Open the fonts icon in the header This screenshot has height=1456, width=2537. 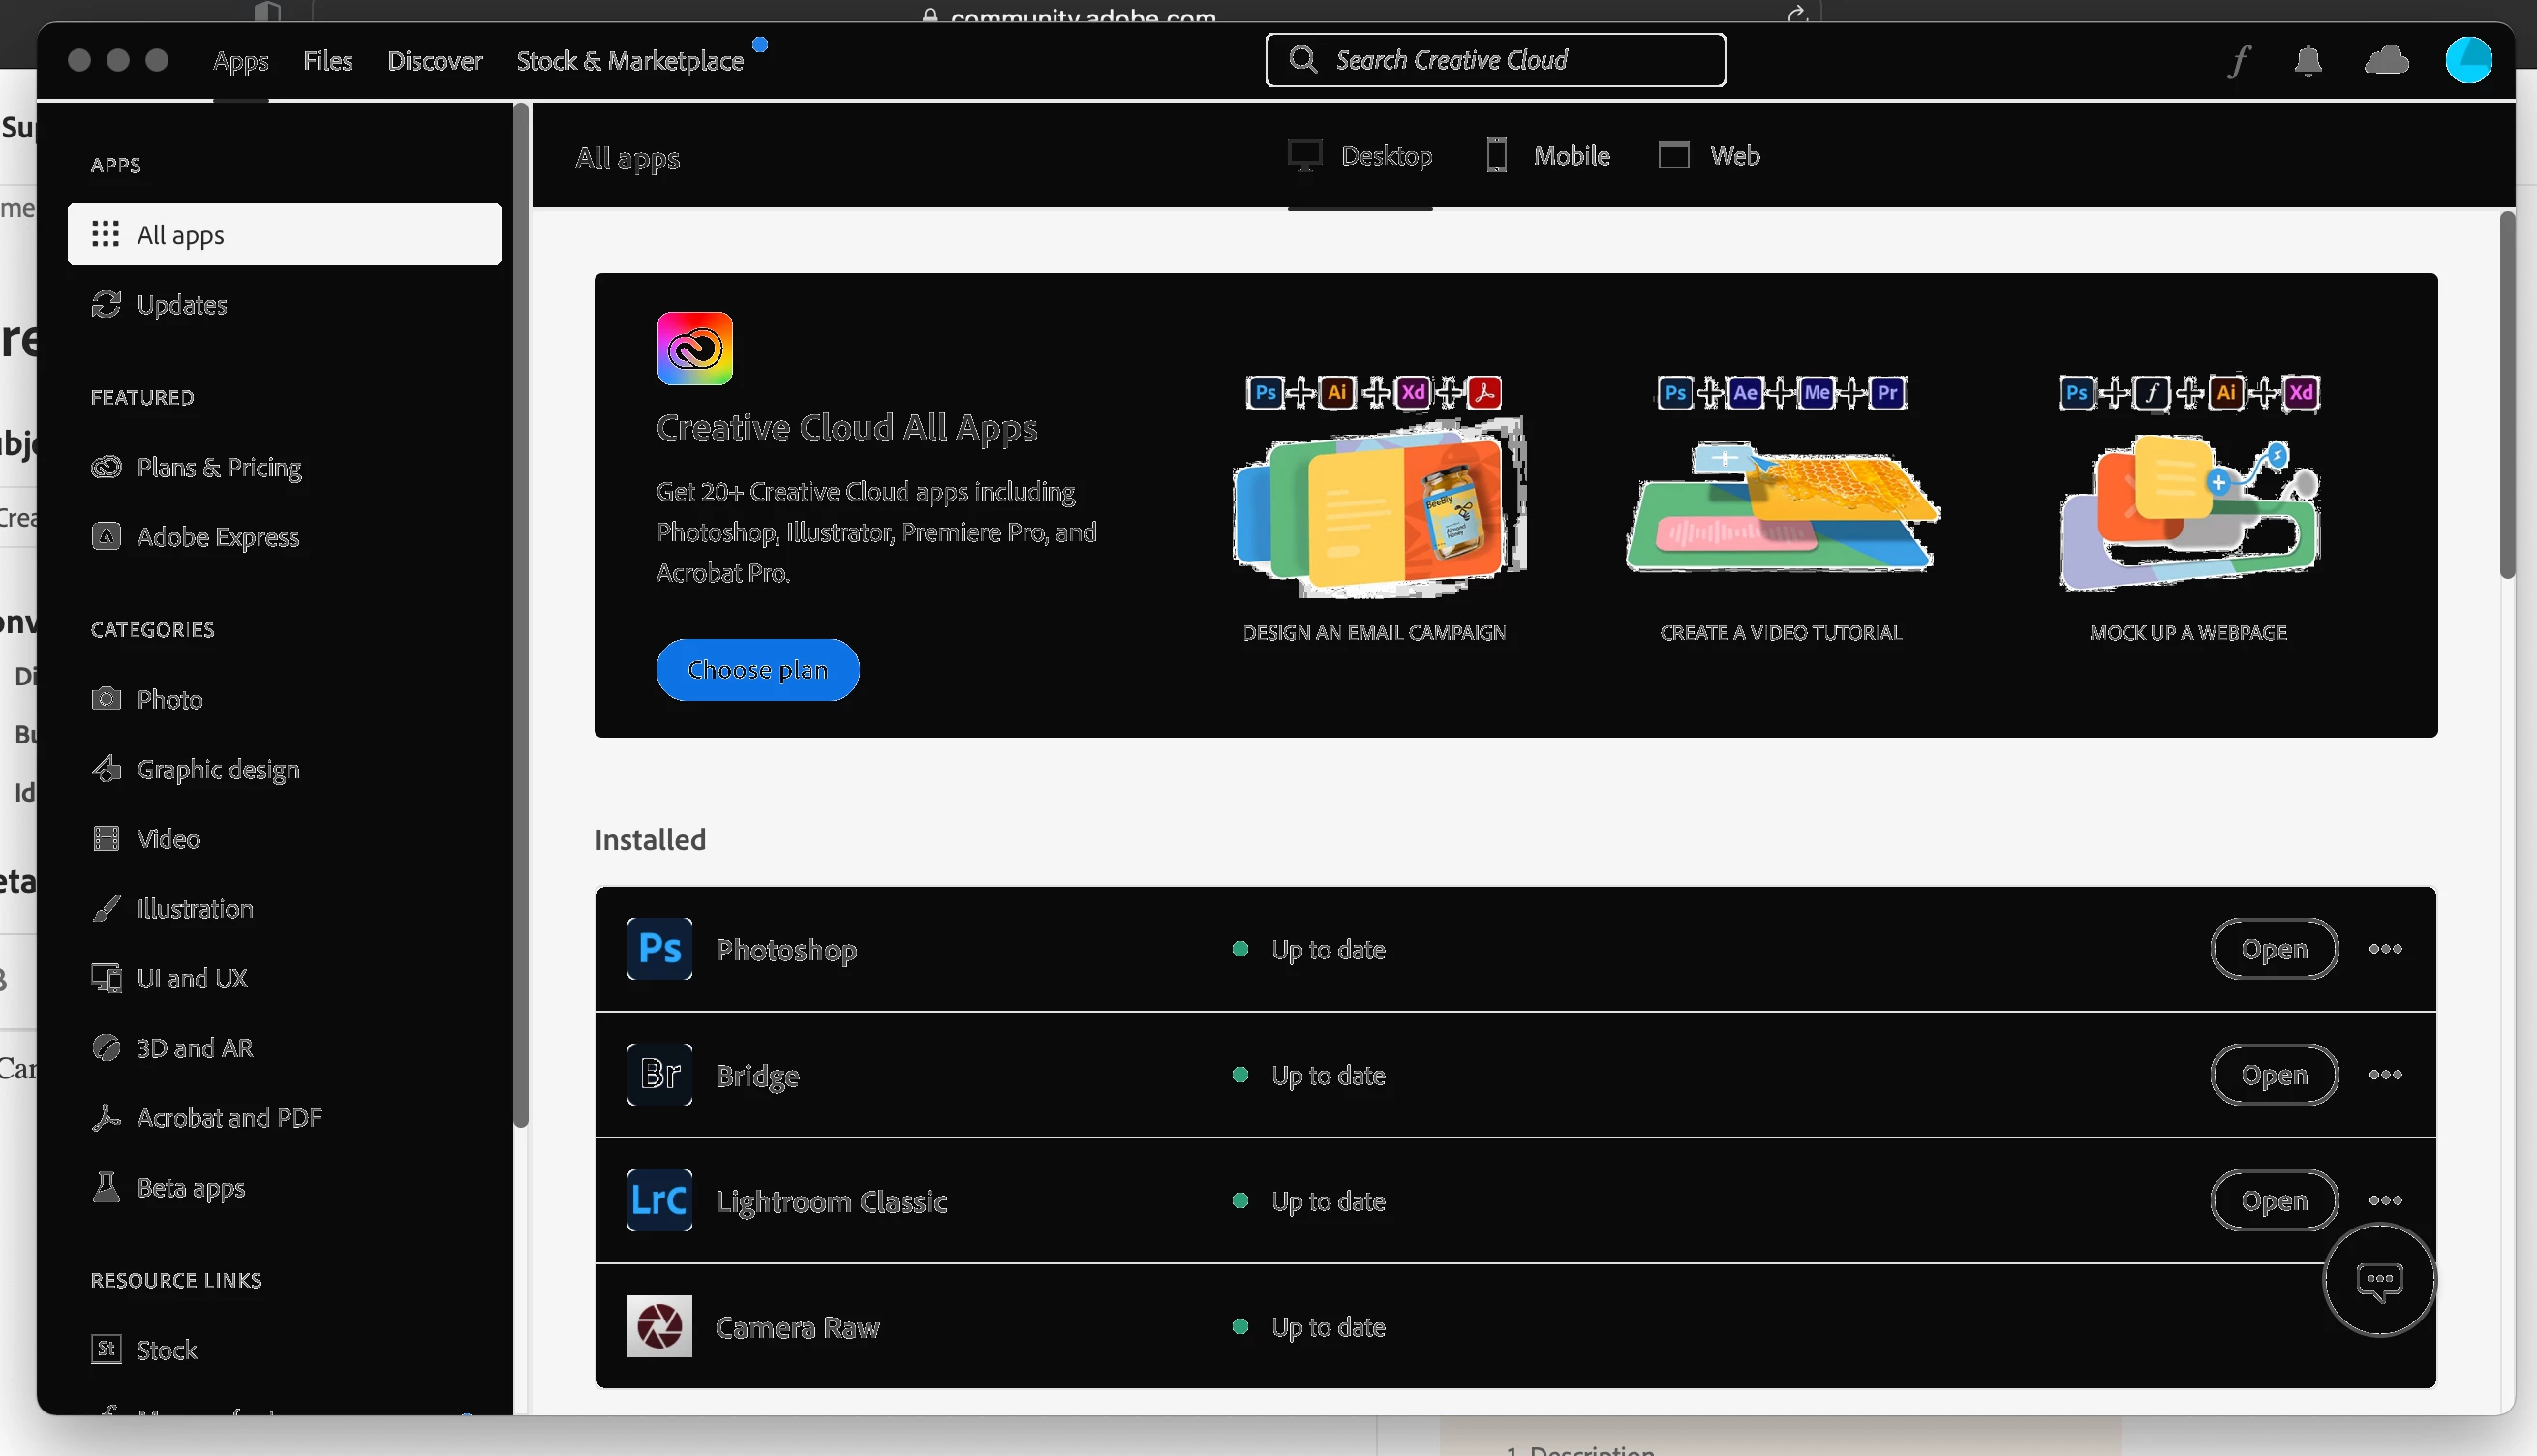click(2239, 61)
